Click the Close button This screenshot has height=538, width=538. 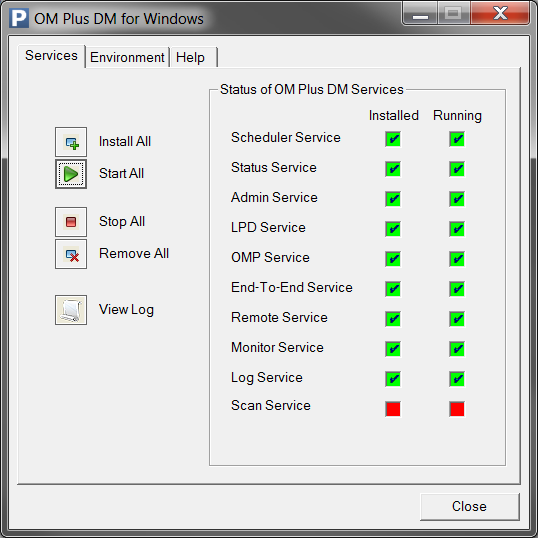(469, 507)
